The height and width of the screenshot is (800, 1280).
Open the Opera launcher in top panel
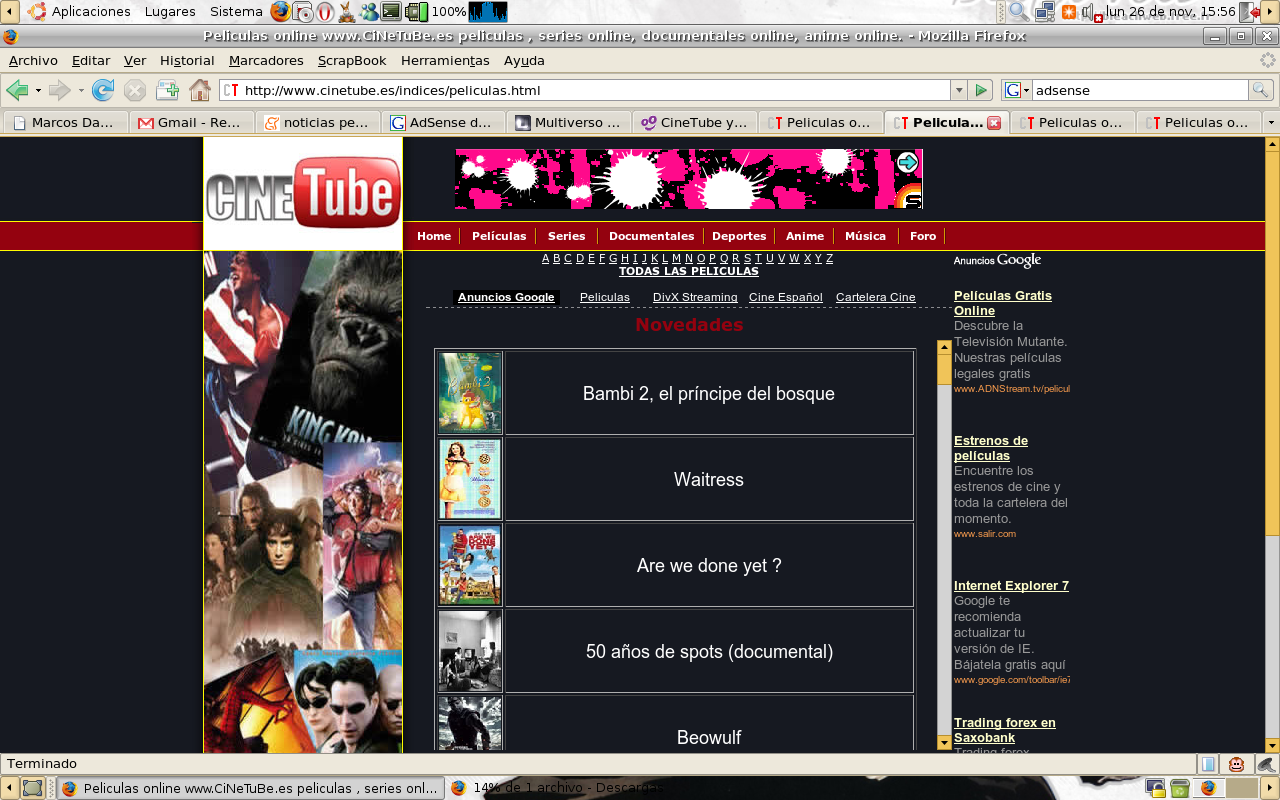tap(326, 12)
